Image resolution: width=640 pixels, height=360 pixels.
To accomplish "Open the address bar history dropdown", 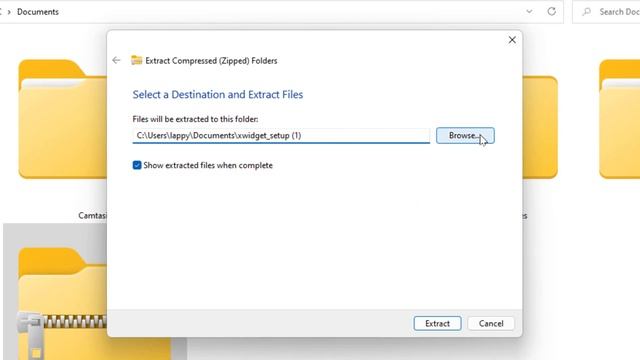I will point(529,11).
